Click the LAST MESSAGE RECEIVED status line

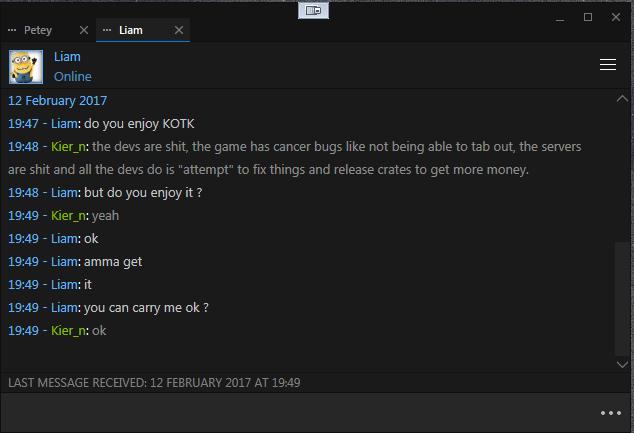click(x=154, y=382)
